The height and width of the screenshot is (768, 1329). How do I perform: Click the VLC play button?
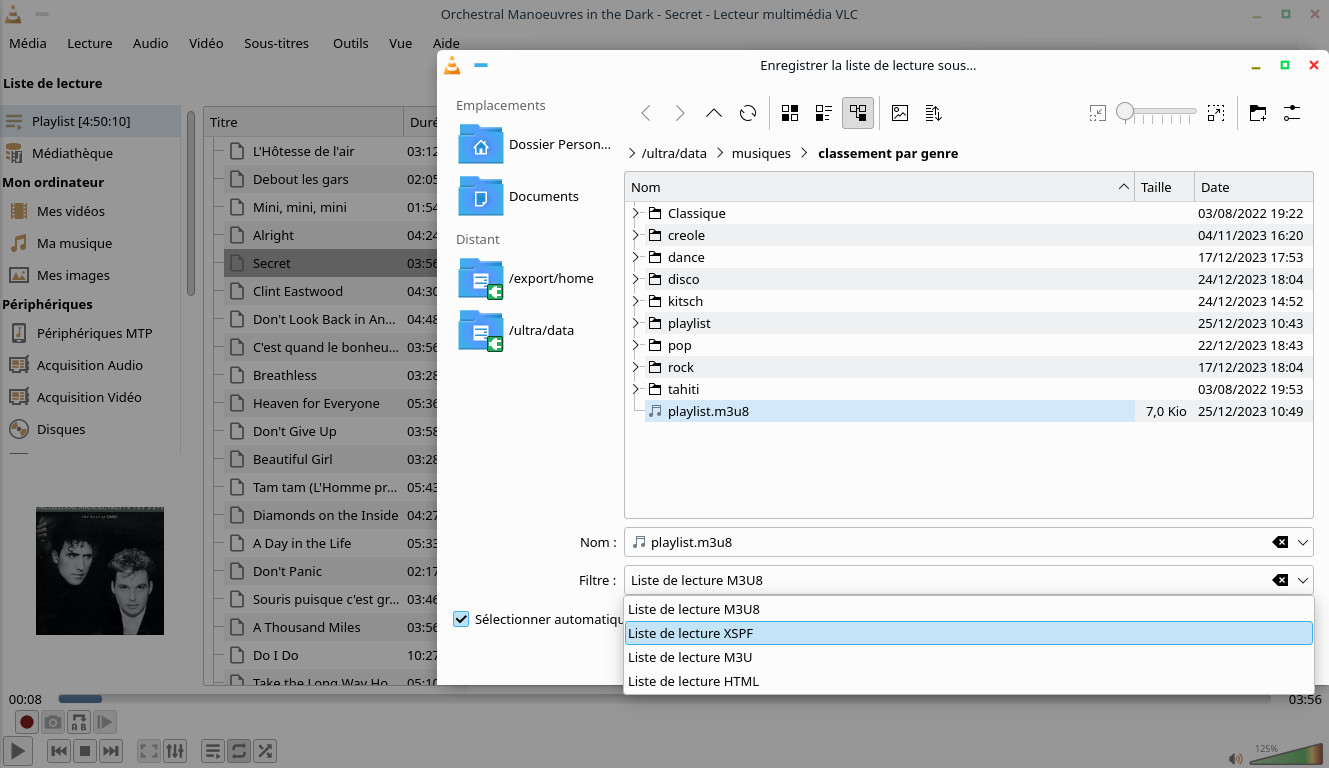click(x=18, y=750)
